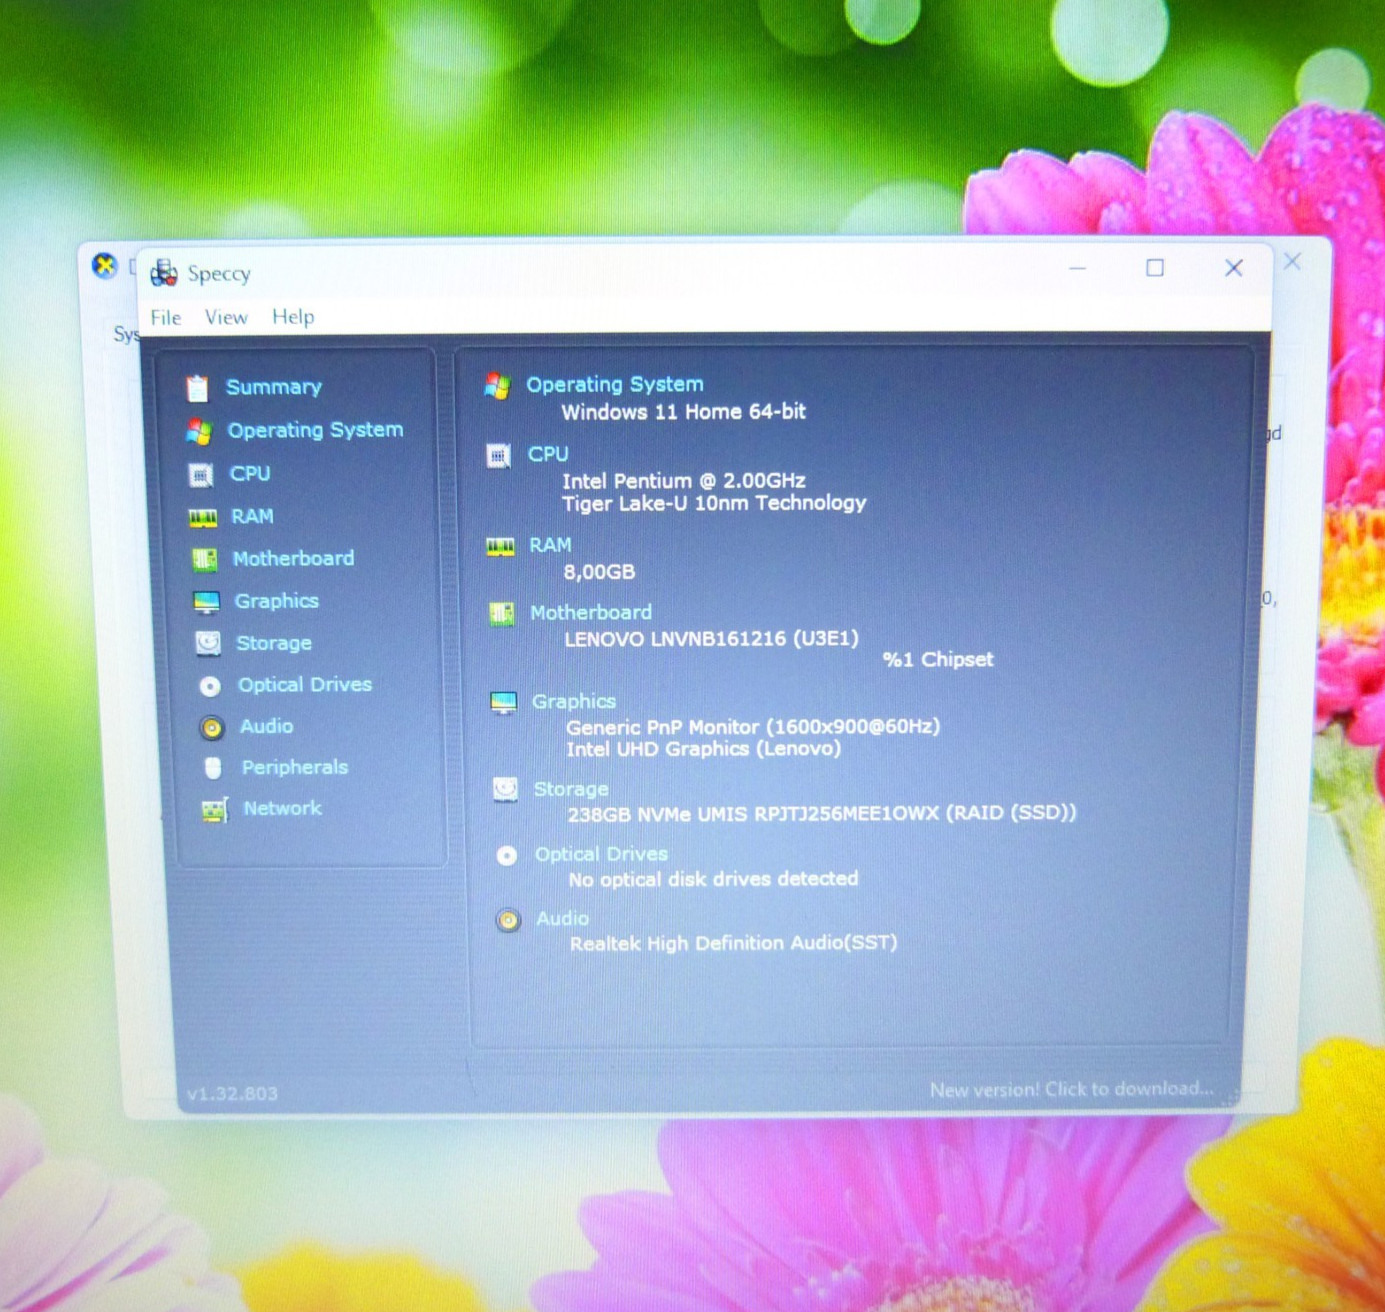
Task: Click 'New version! Click to download...' link
Action: pos(1071,1089)
